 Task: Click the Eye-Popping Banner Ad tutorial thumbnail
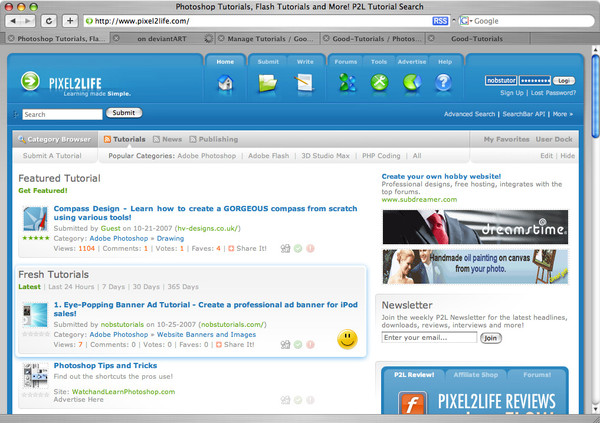35,315
